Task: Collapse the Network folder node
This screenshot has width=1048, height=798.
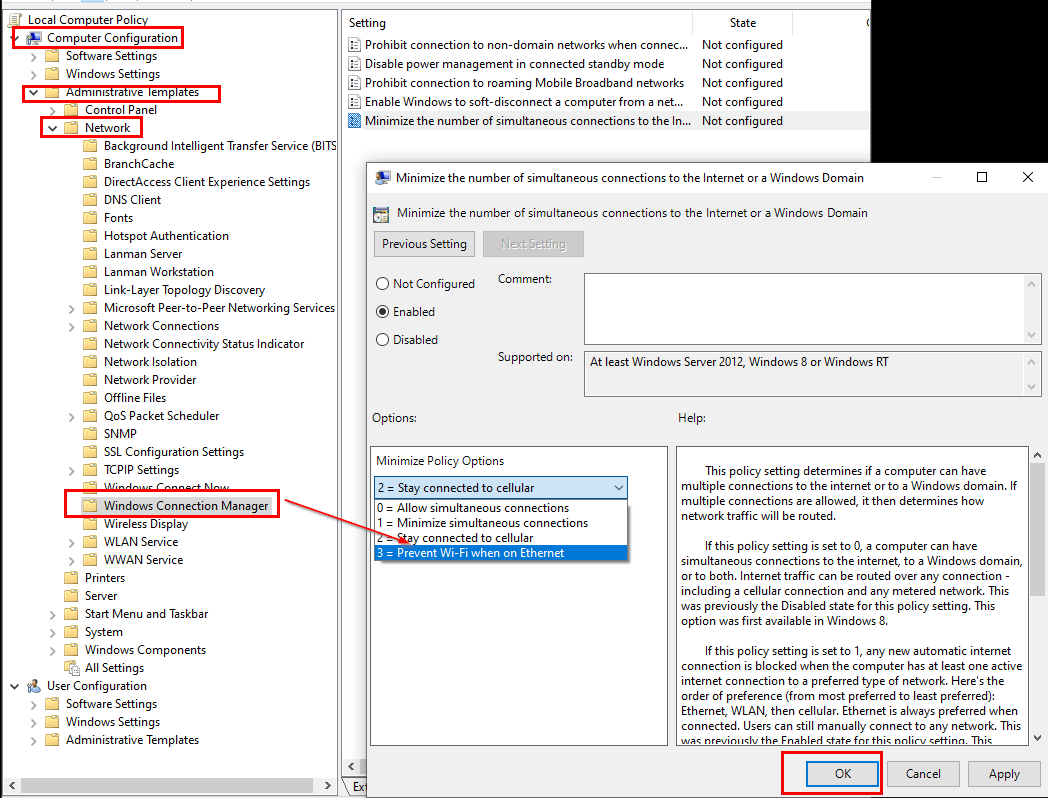Action: [x=52, y=128]
